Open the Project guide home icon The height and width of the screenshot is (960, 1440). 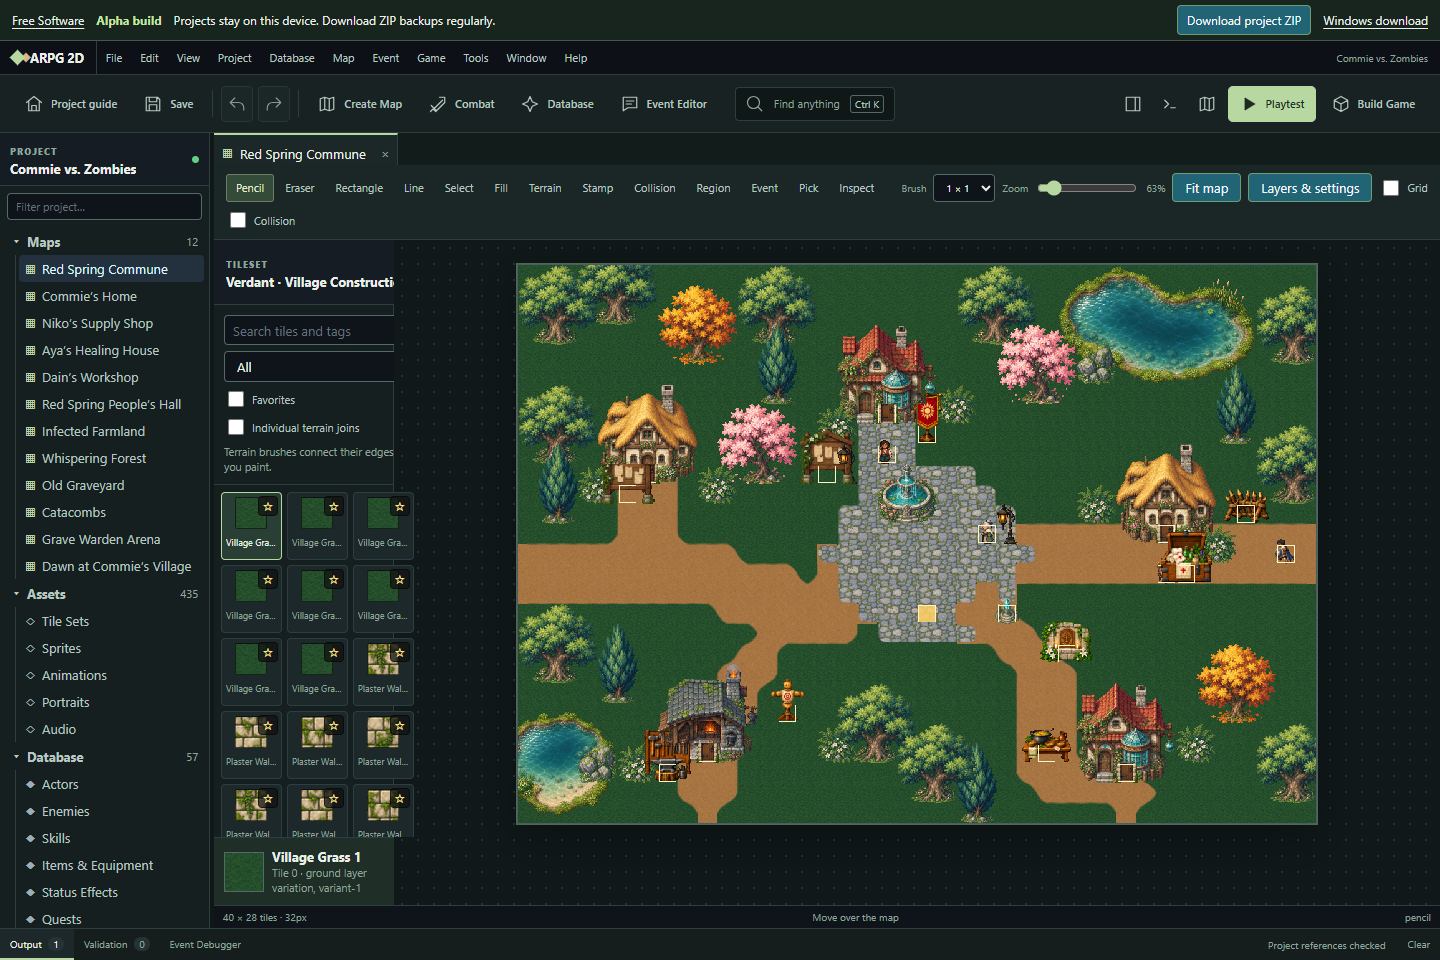click(x=34, y=104)
